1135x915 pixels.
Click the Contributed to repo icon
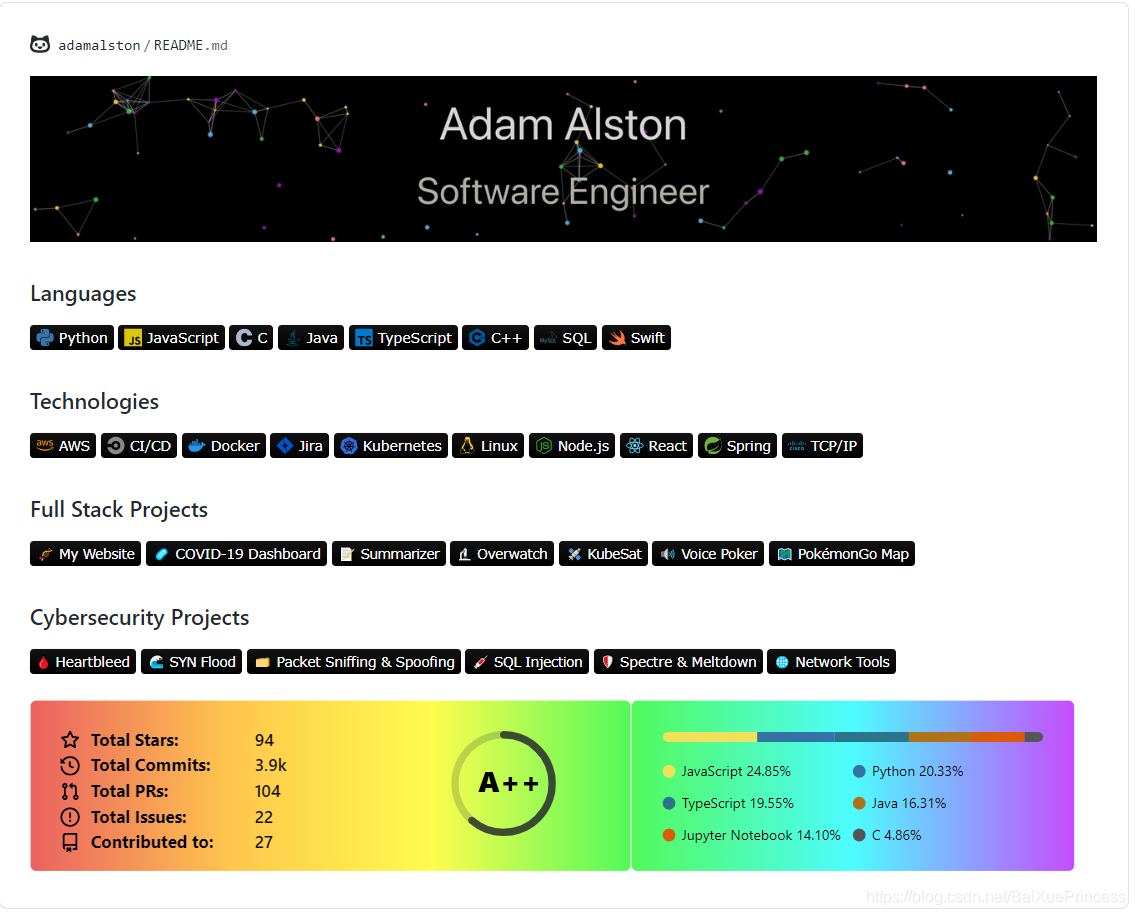tap(70, 843)
